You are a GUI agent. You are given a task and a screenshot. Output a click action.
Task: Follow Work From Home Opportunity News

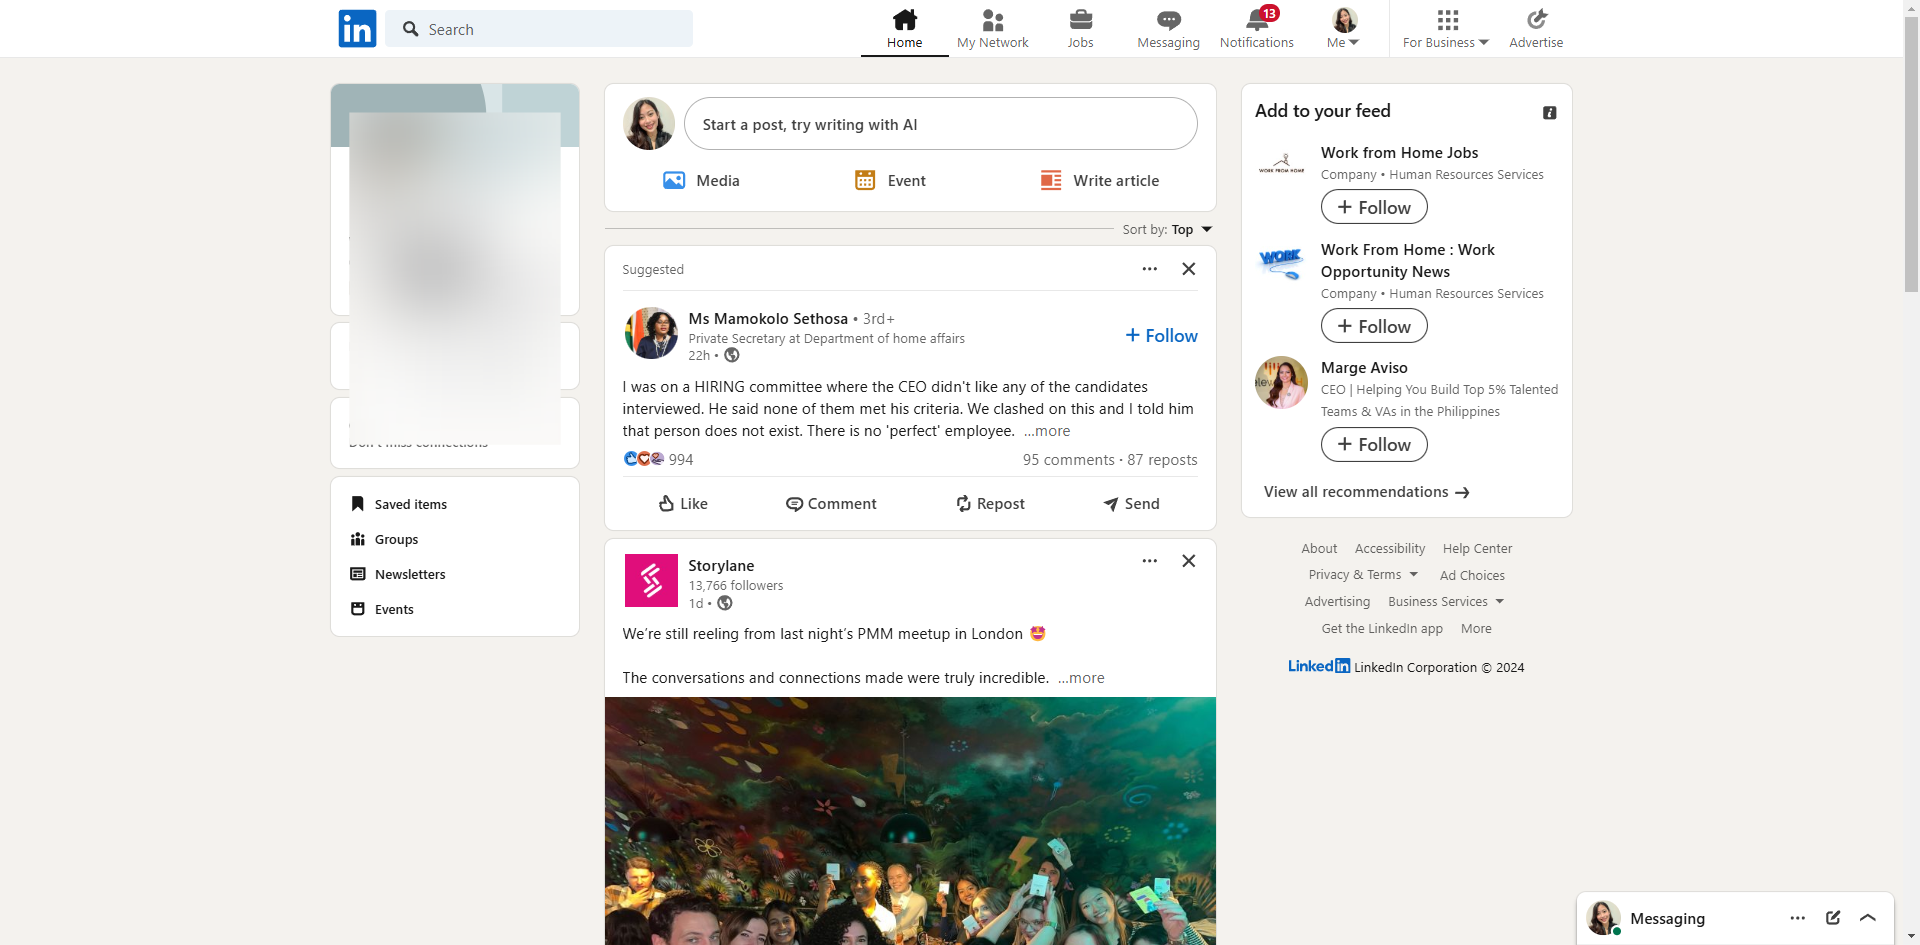(1374, 326)
